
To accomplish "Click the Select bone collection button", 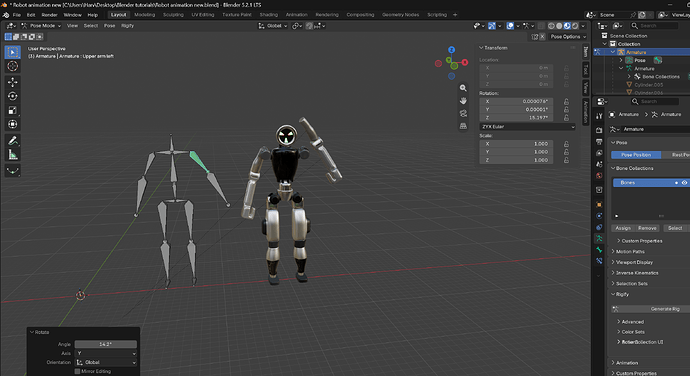I will pyautogui.click(x=675, y=228).
